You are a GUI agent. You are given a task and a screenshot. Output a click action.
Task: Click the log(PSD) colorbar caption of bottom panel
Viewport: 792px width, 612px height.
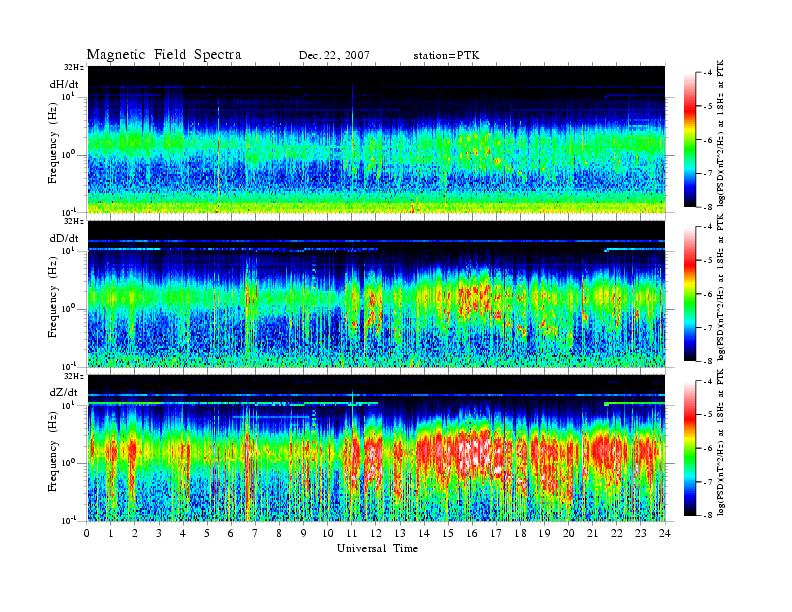[720, 442]
